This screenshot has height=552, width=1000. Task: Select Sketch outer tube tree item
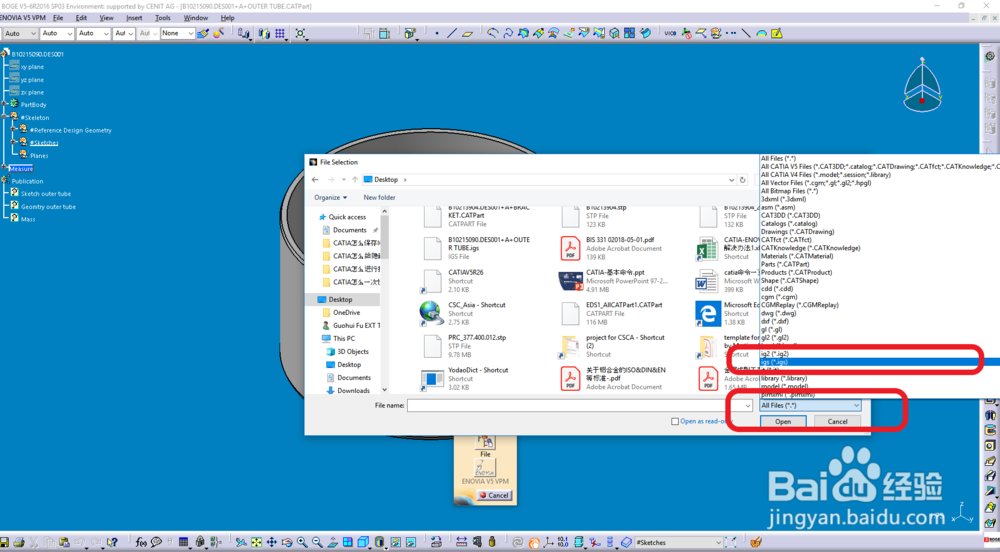[45, 194]
